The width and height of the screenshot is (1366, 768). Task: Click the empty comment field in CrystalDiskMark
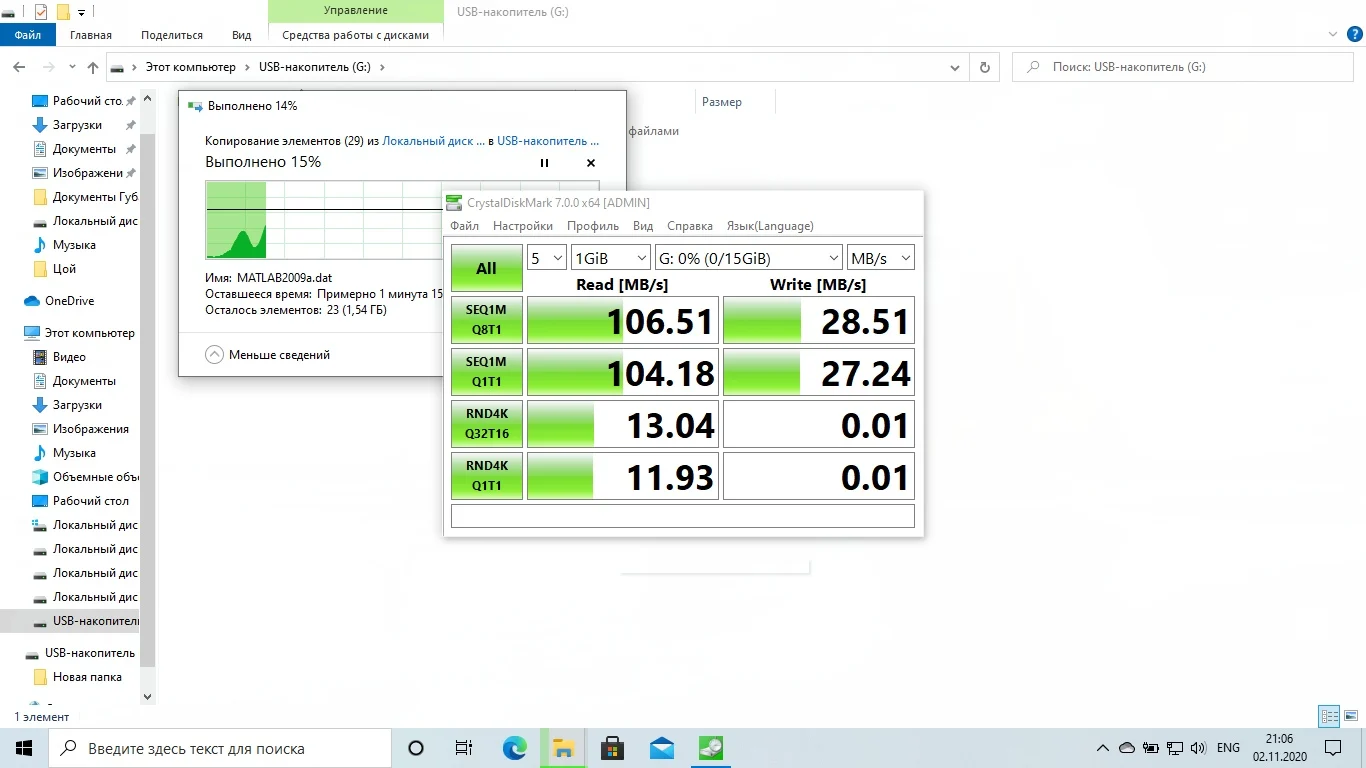[x=683, y=516]
